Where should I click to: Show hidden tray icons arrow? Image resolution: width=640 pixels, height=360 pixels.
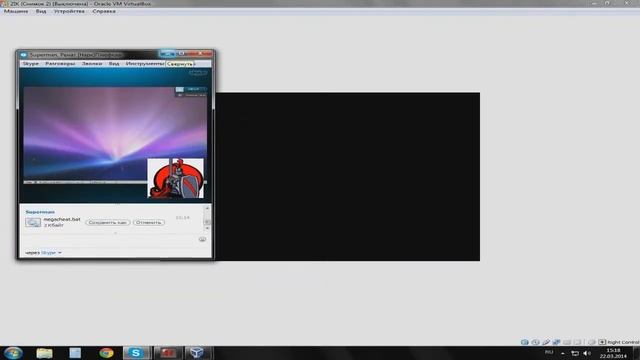click(x=563, y=353)
